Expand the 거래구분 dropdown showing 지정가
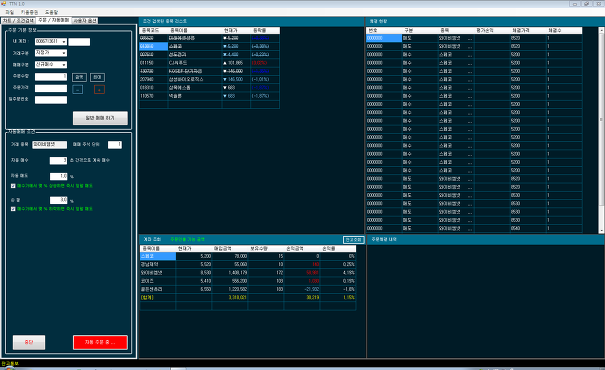This screenshot has width=605, height=370. [64, 53]
